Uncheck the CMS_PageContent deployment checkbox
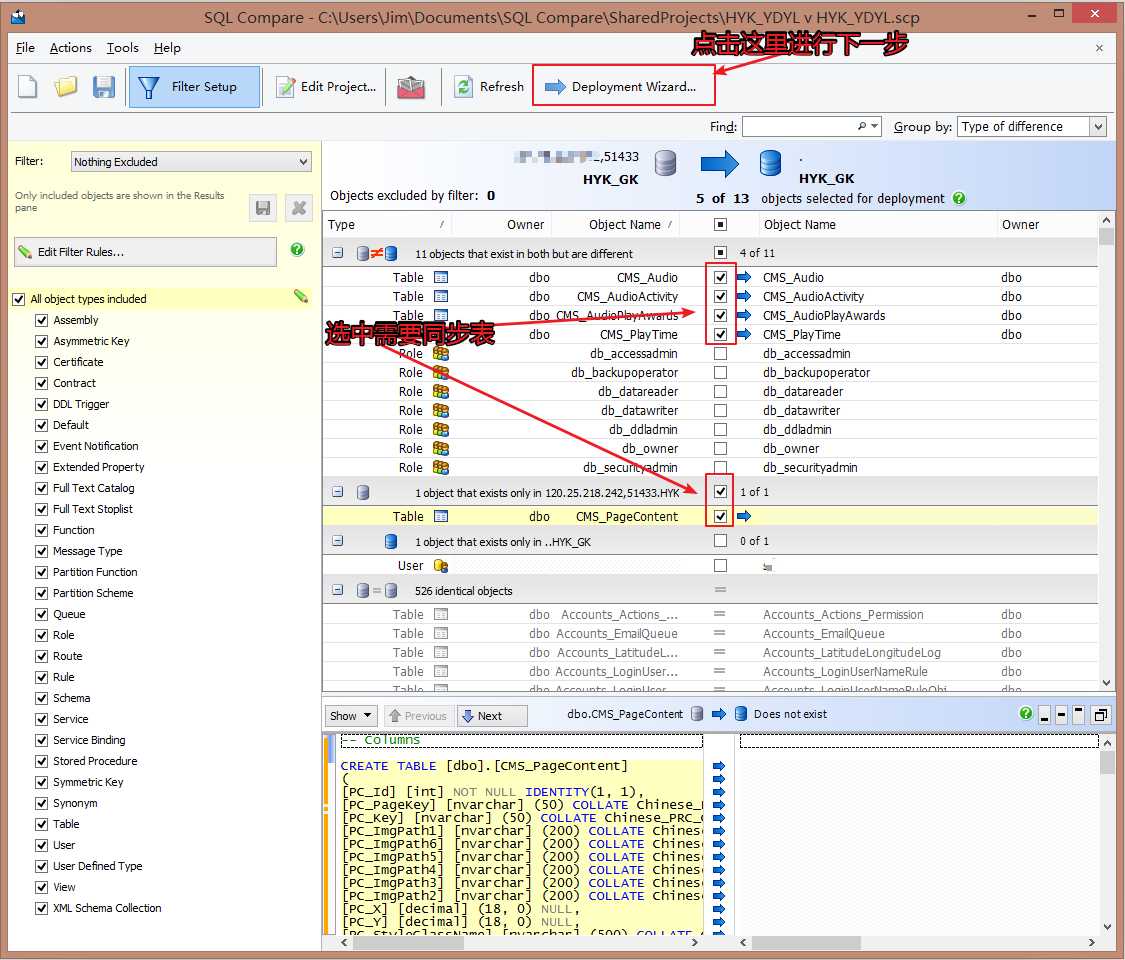This screenshot has width=1125, height=960. [720, 516]
